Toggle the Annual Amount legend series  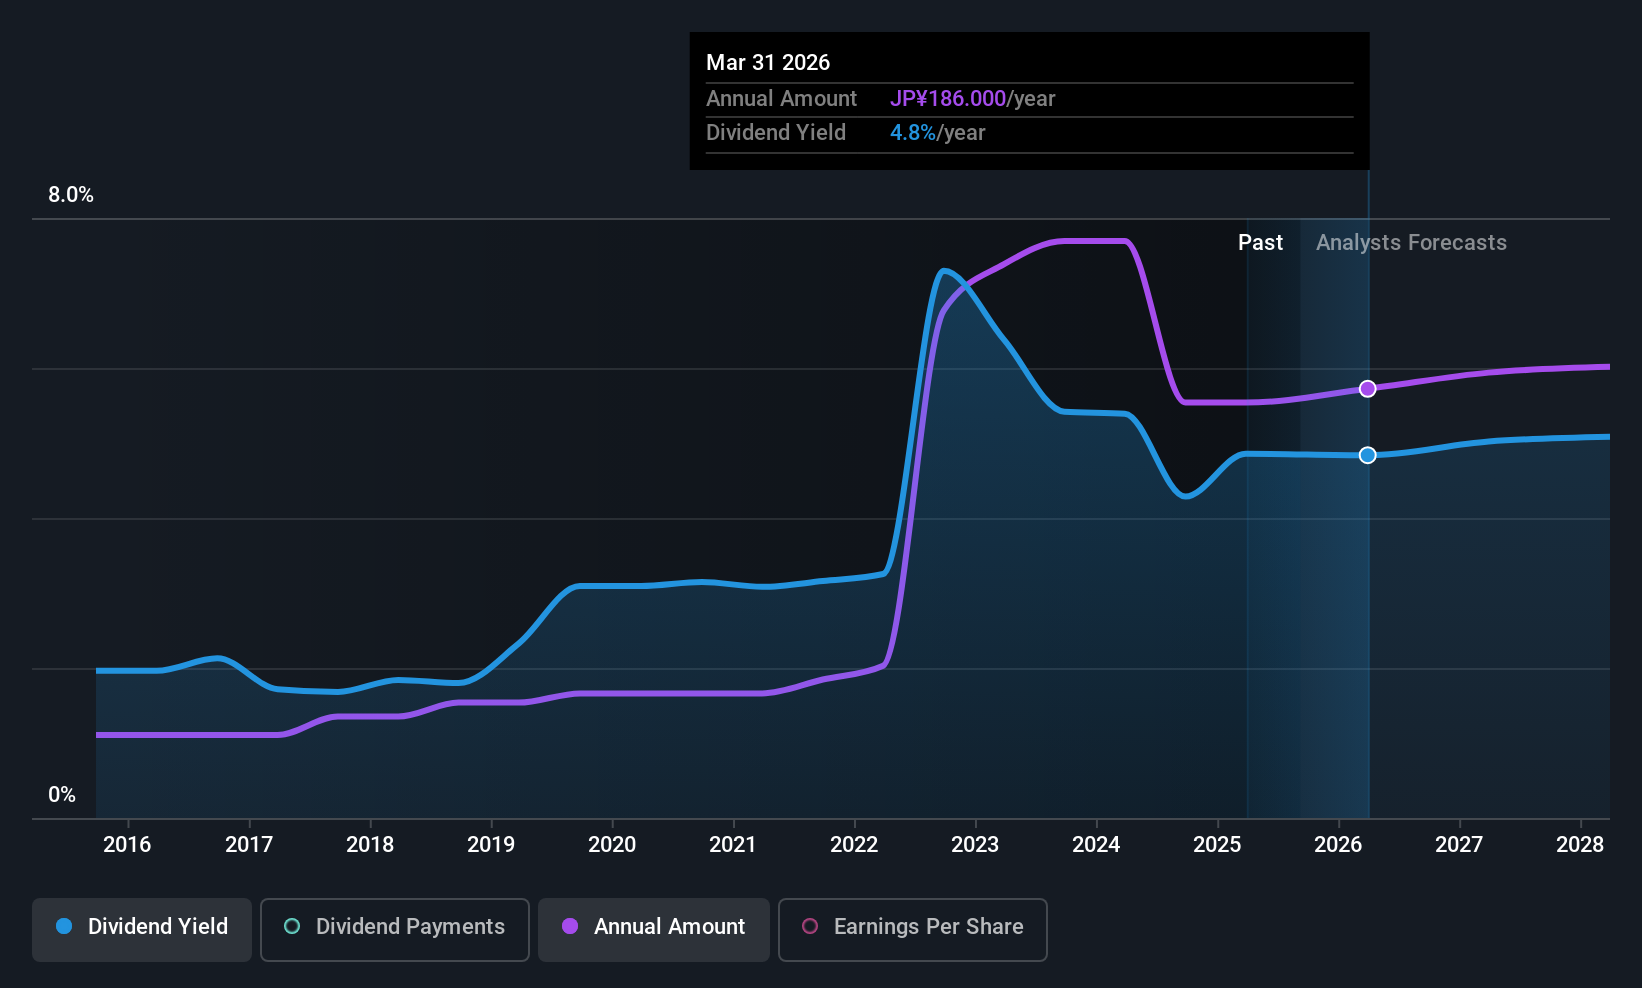[x=654, y=930]
